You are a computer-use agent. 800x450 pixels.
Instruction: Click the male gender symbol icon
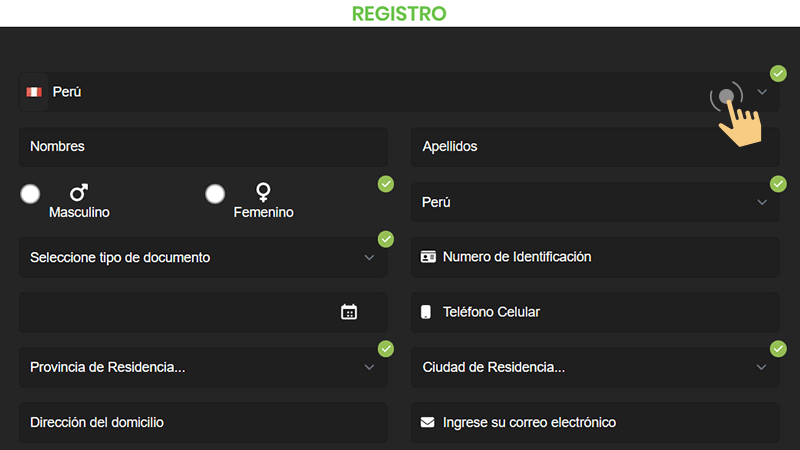coord(79,192)
